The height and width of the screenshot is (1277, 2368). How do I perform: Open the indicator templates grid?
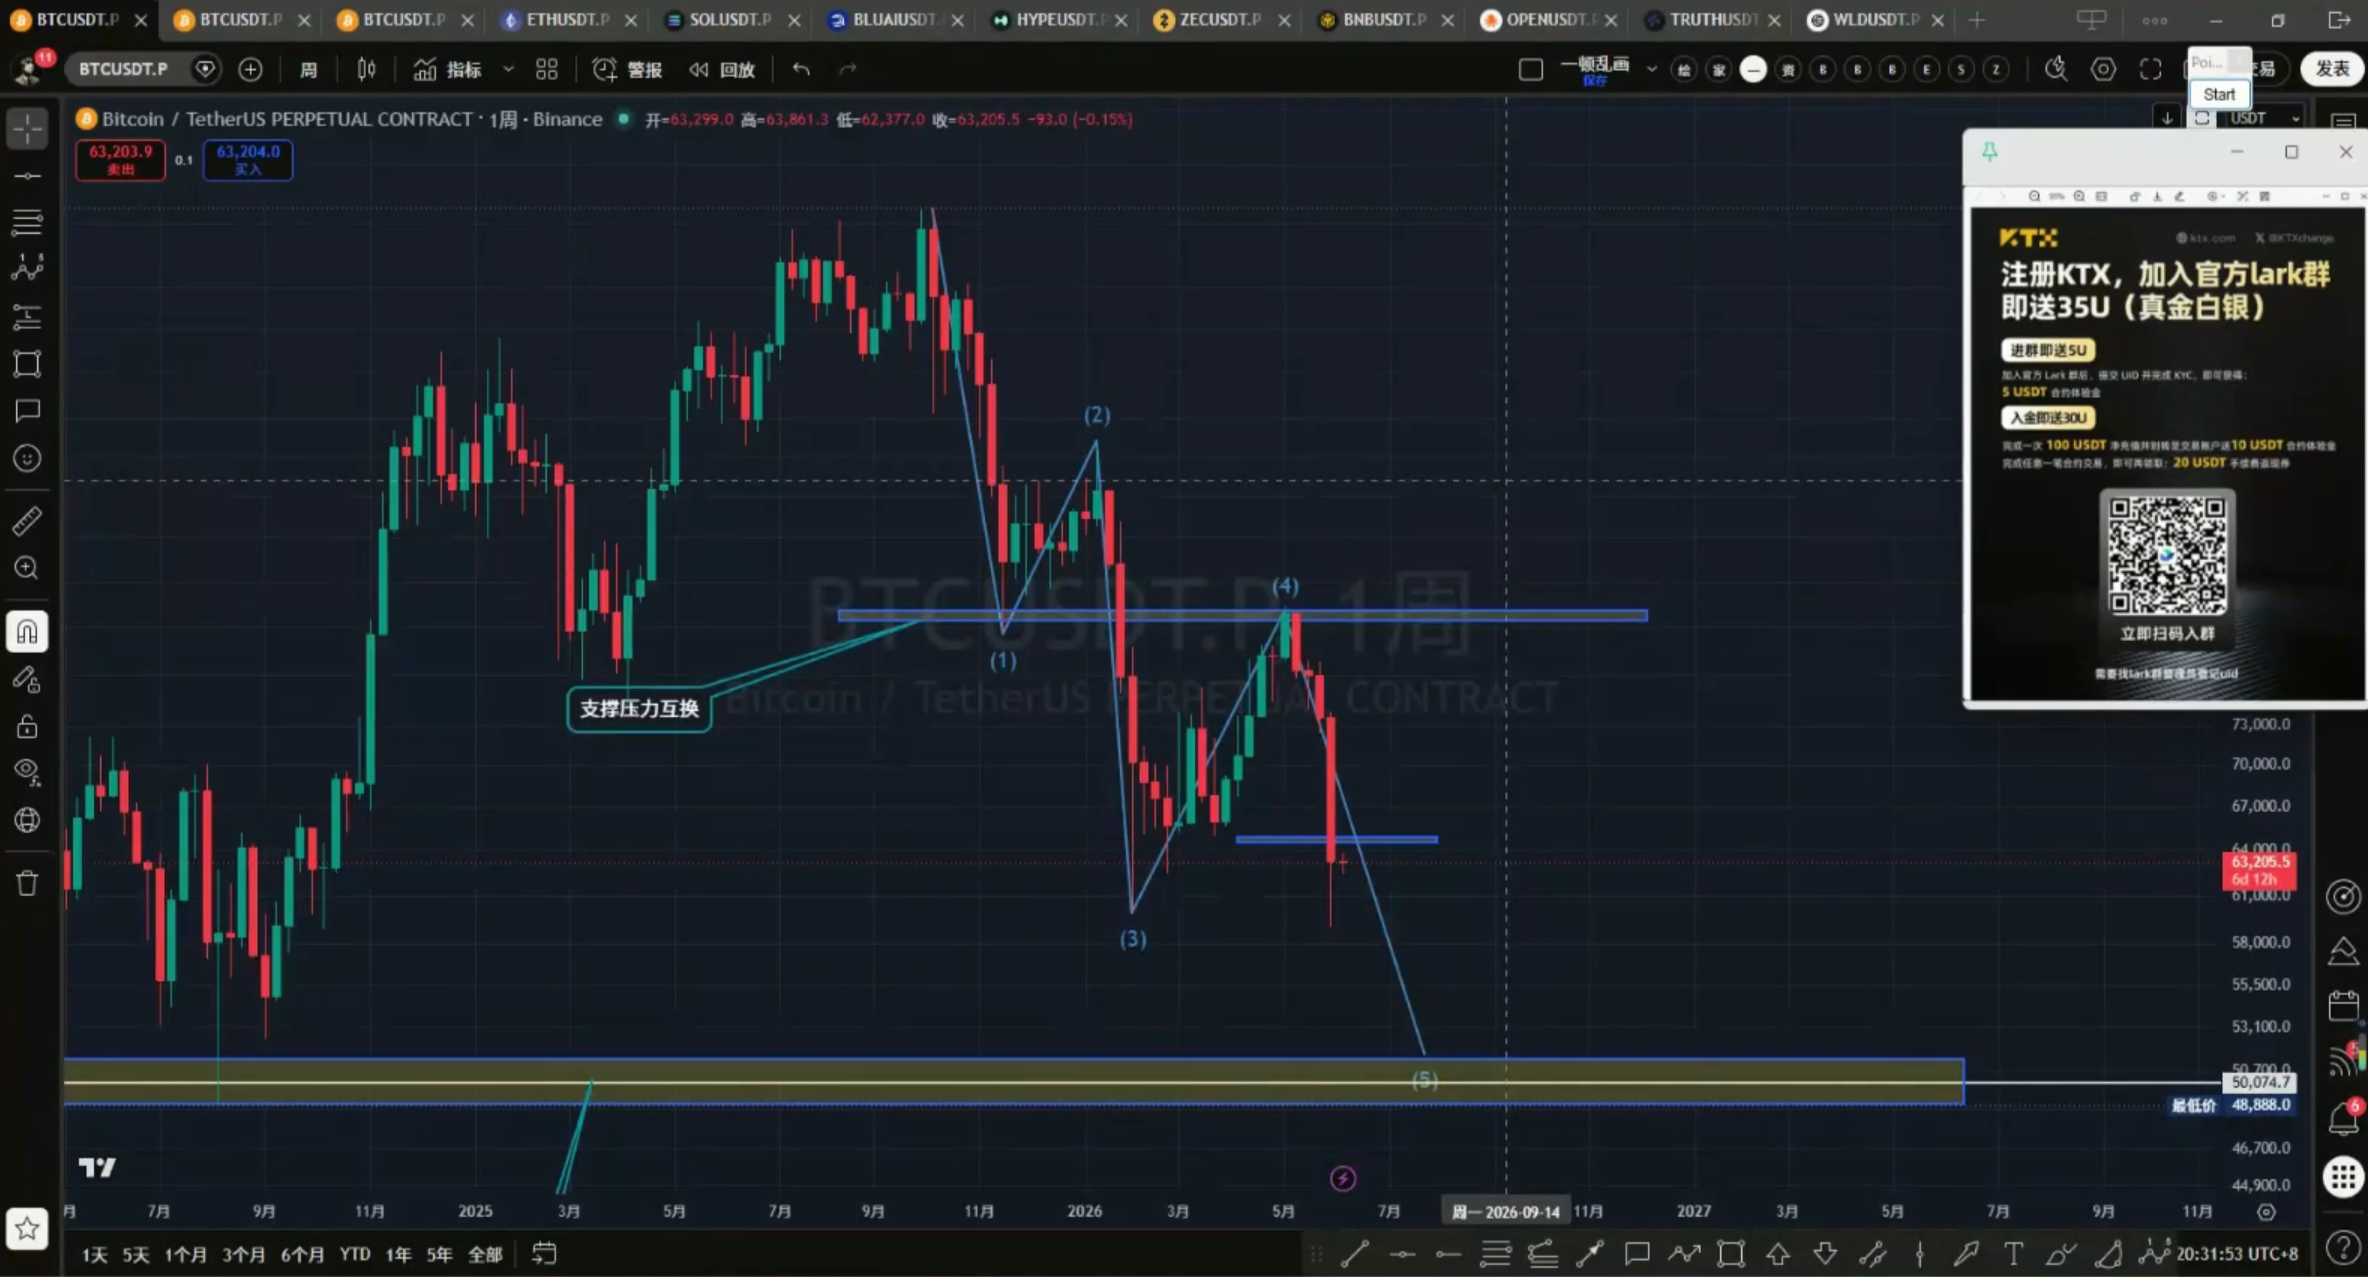(x=546, y=69)
